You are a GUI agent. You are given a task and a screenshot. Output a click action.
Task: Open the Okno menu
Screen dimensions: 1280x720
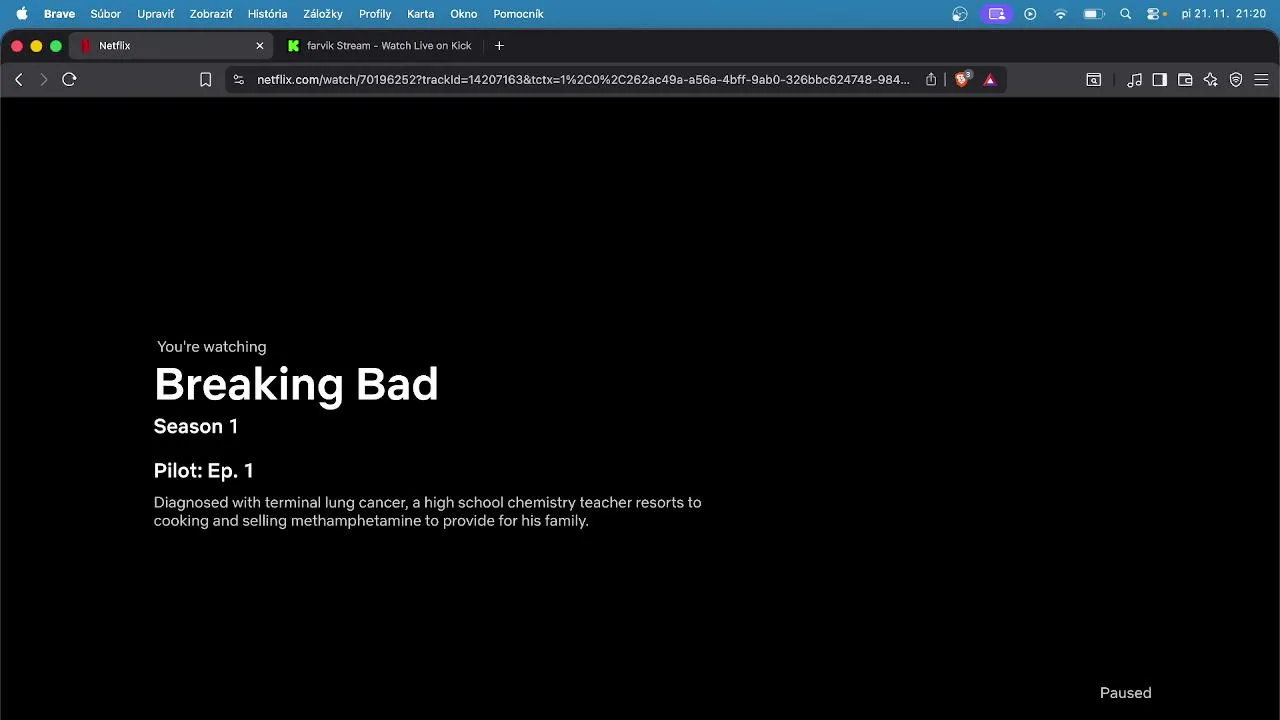tap(464, 14)
